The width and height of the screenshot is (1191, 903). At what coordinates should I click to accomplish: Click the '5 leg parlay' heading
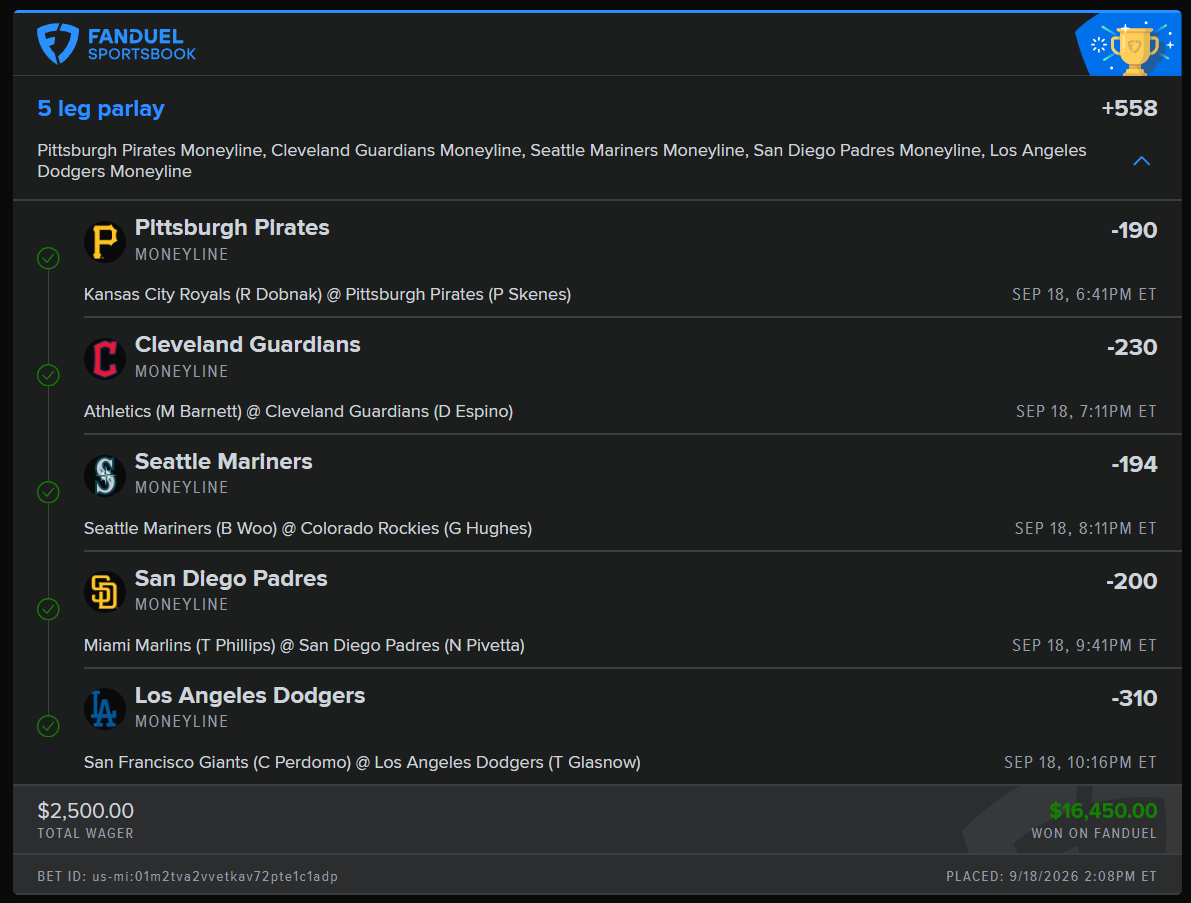click(101, 109)
